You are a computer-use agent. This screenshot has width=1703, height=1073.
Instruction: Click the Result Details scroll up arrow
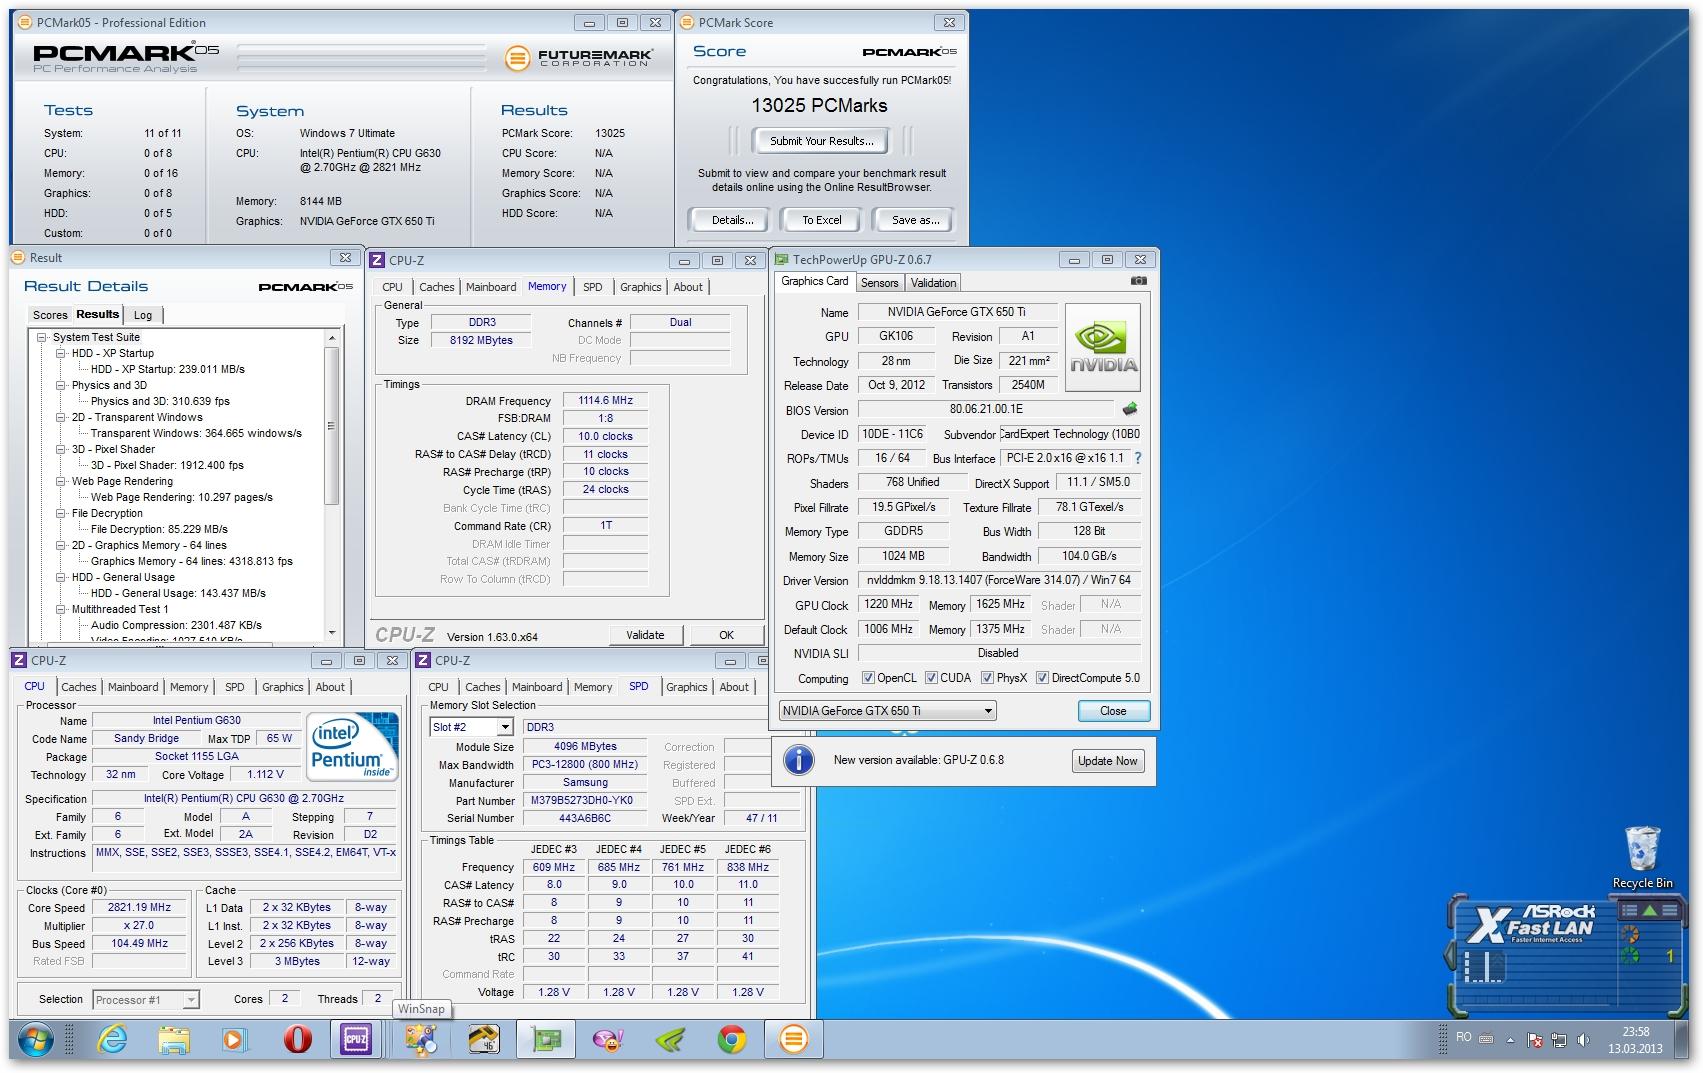coord(332,338)
